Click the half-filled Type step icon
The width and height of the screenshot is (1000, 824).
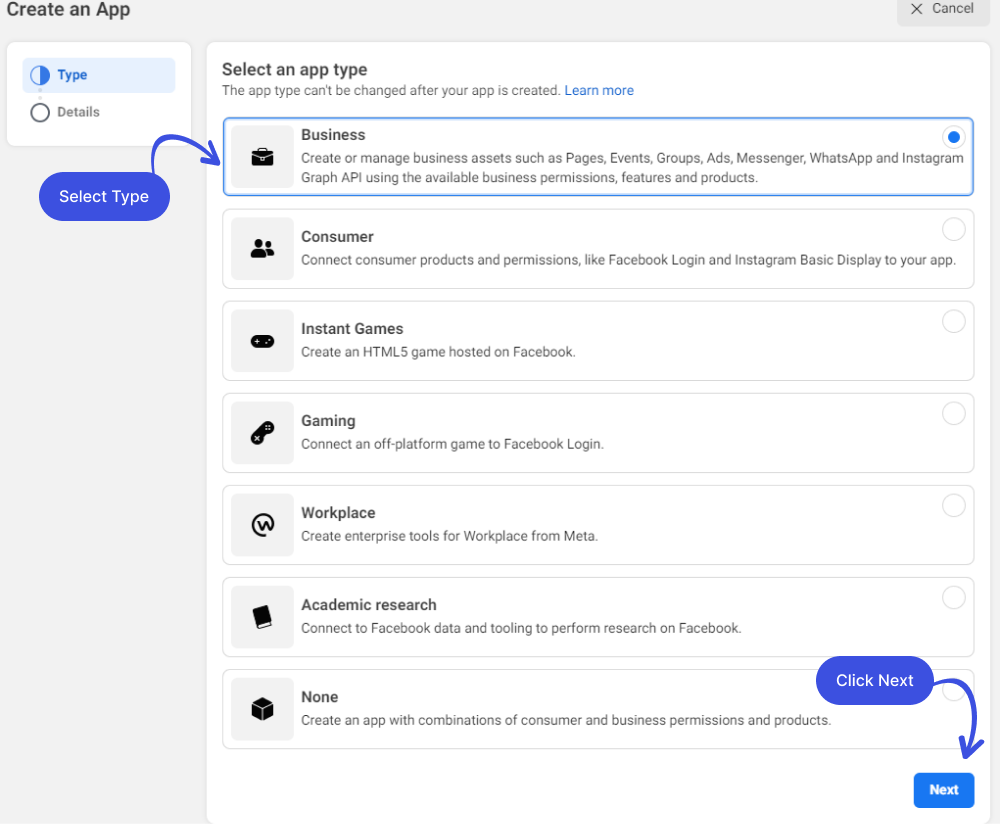(x=40, y=75)
